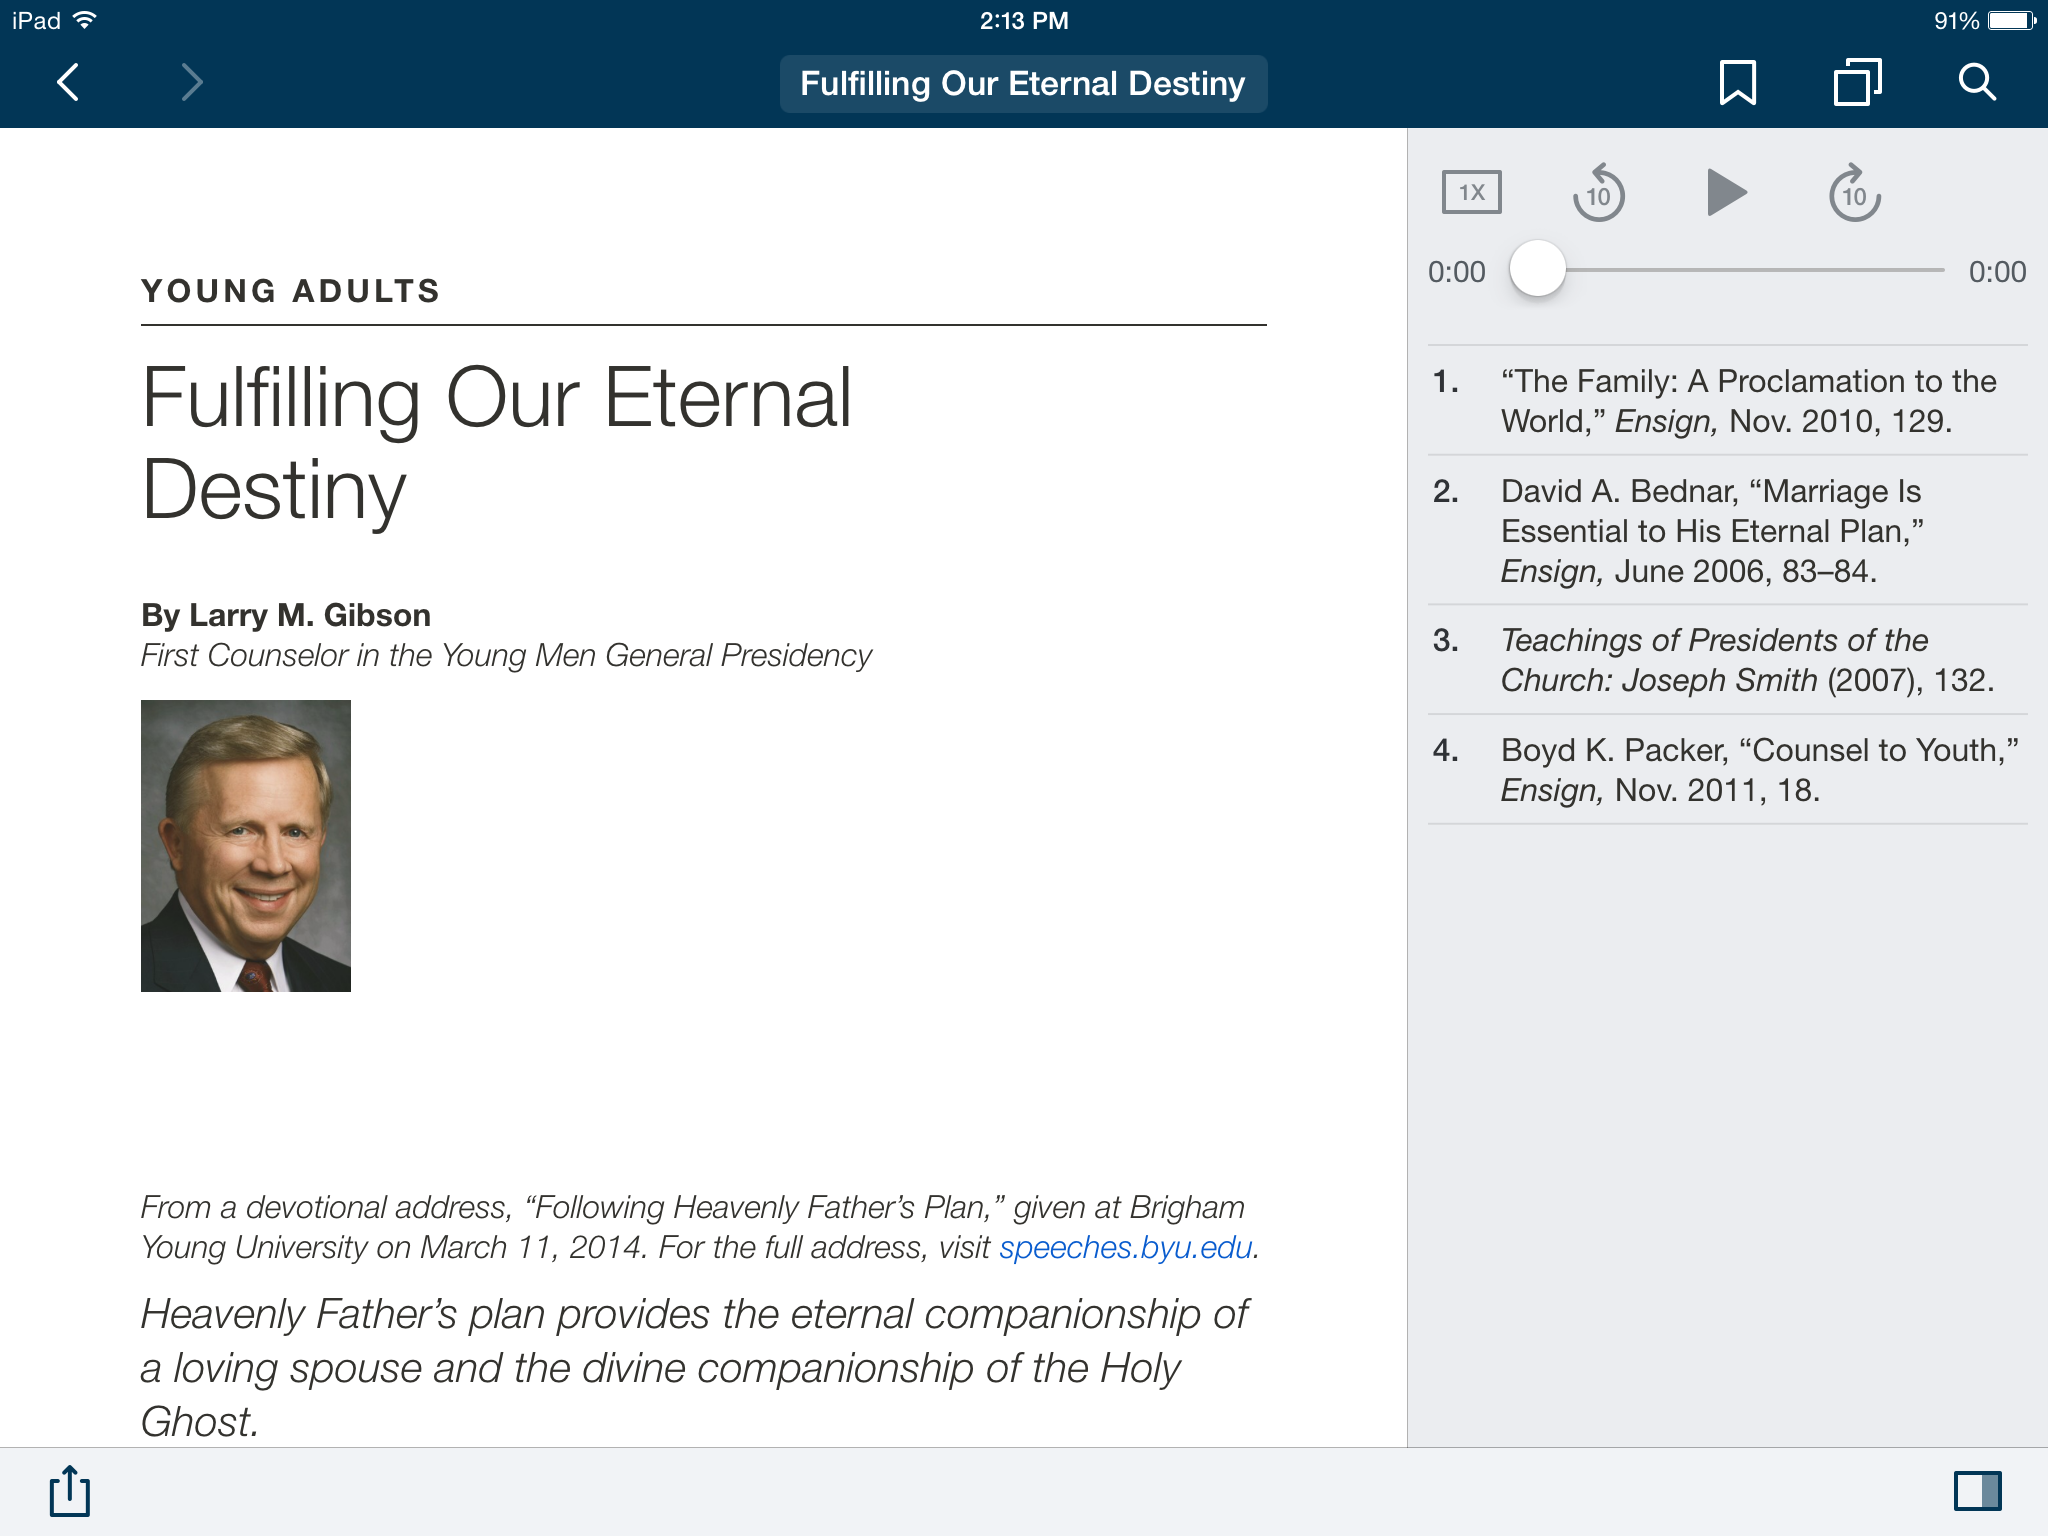Go forward with the right chevron

(x=191, y=82)
